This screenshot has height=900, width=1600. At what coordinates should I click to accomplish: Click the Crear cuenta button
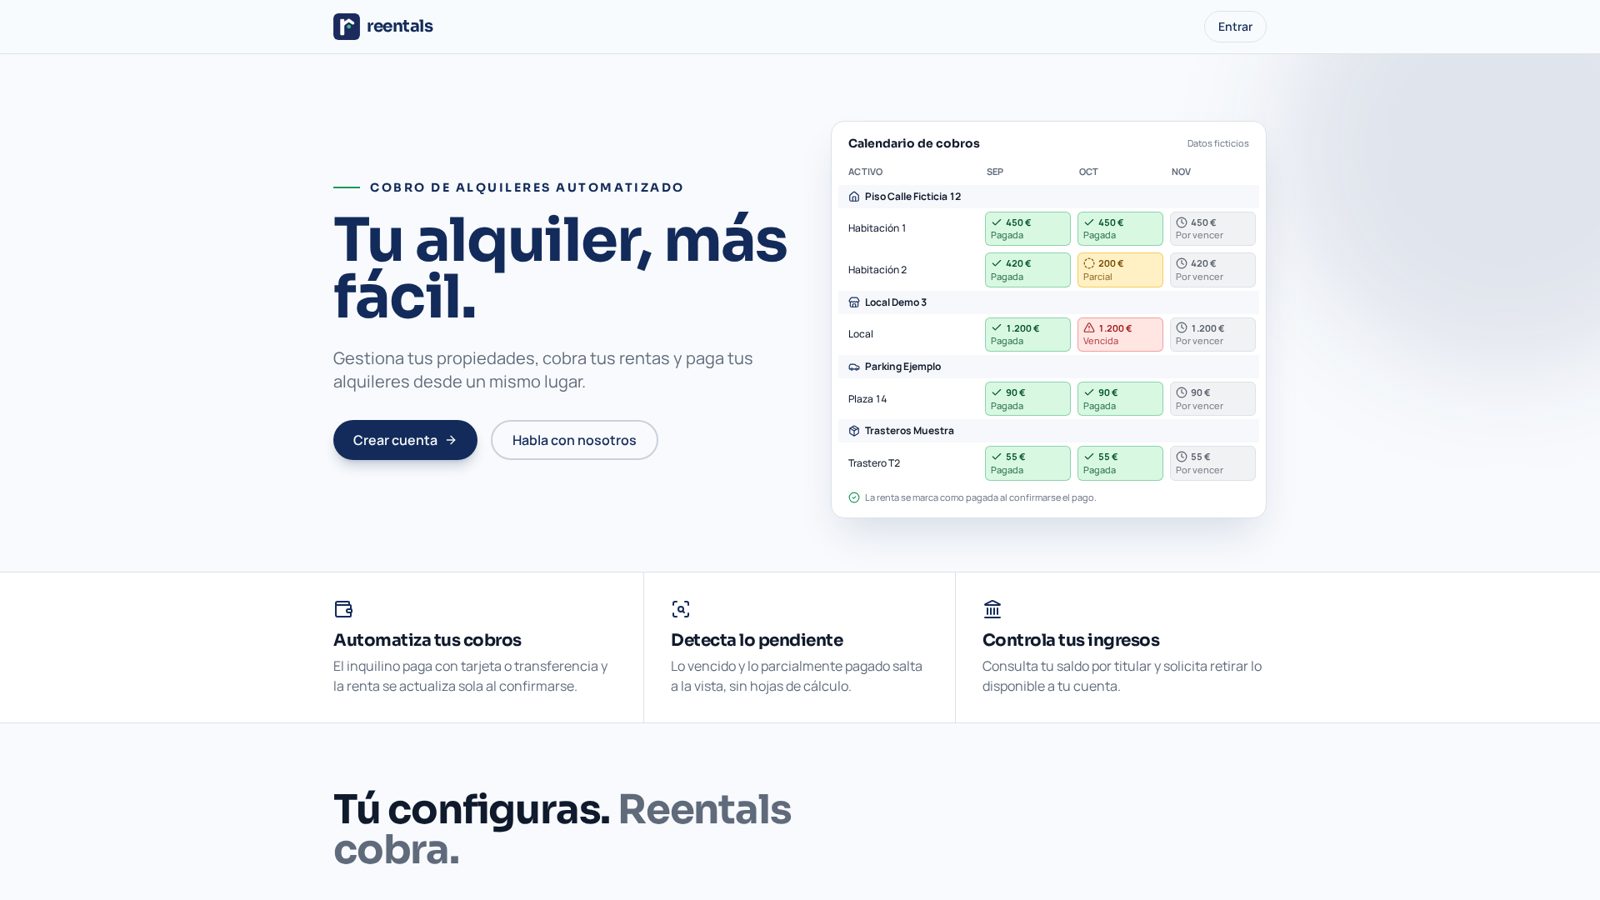pos(405,440)
